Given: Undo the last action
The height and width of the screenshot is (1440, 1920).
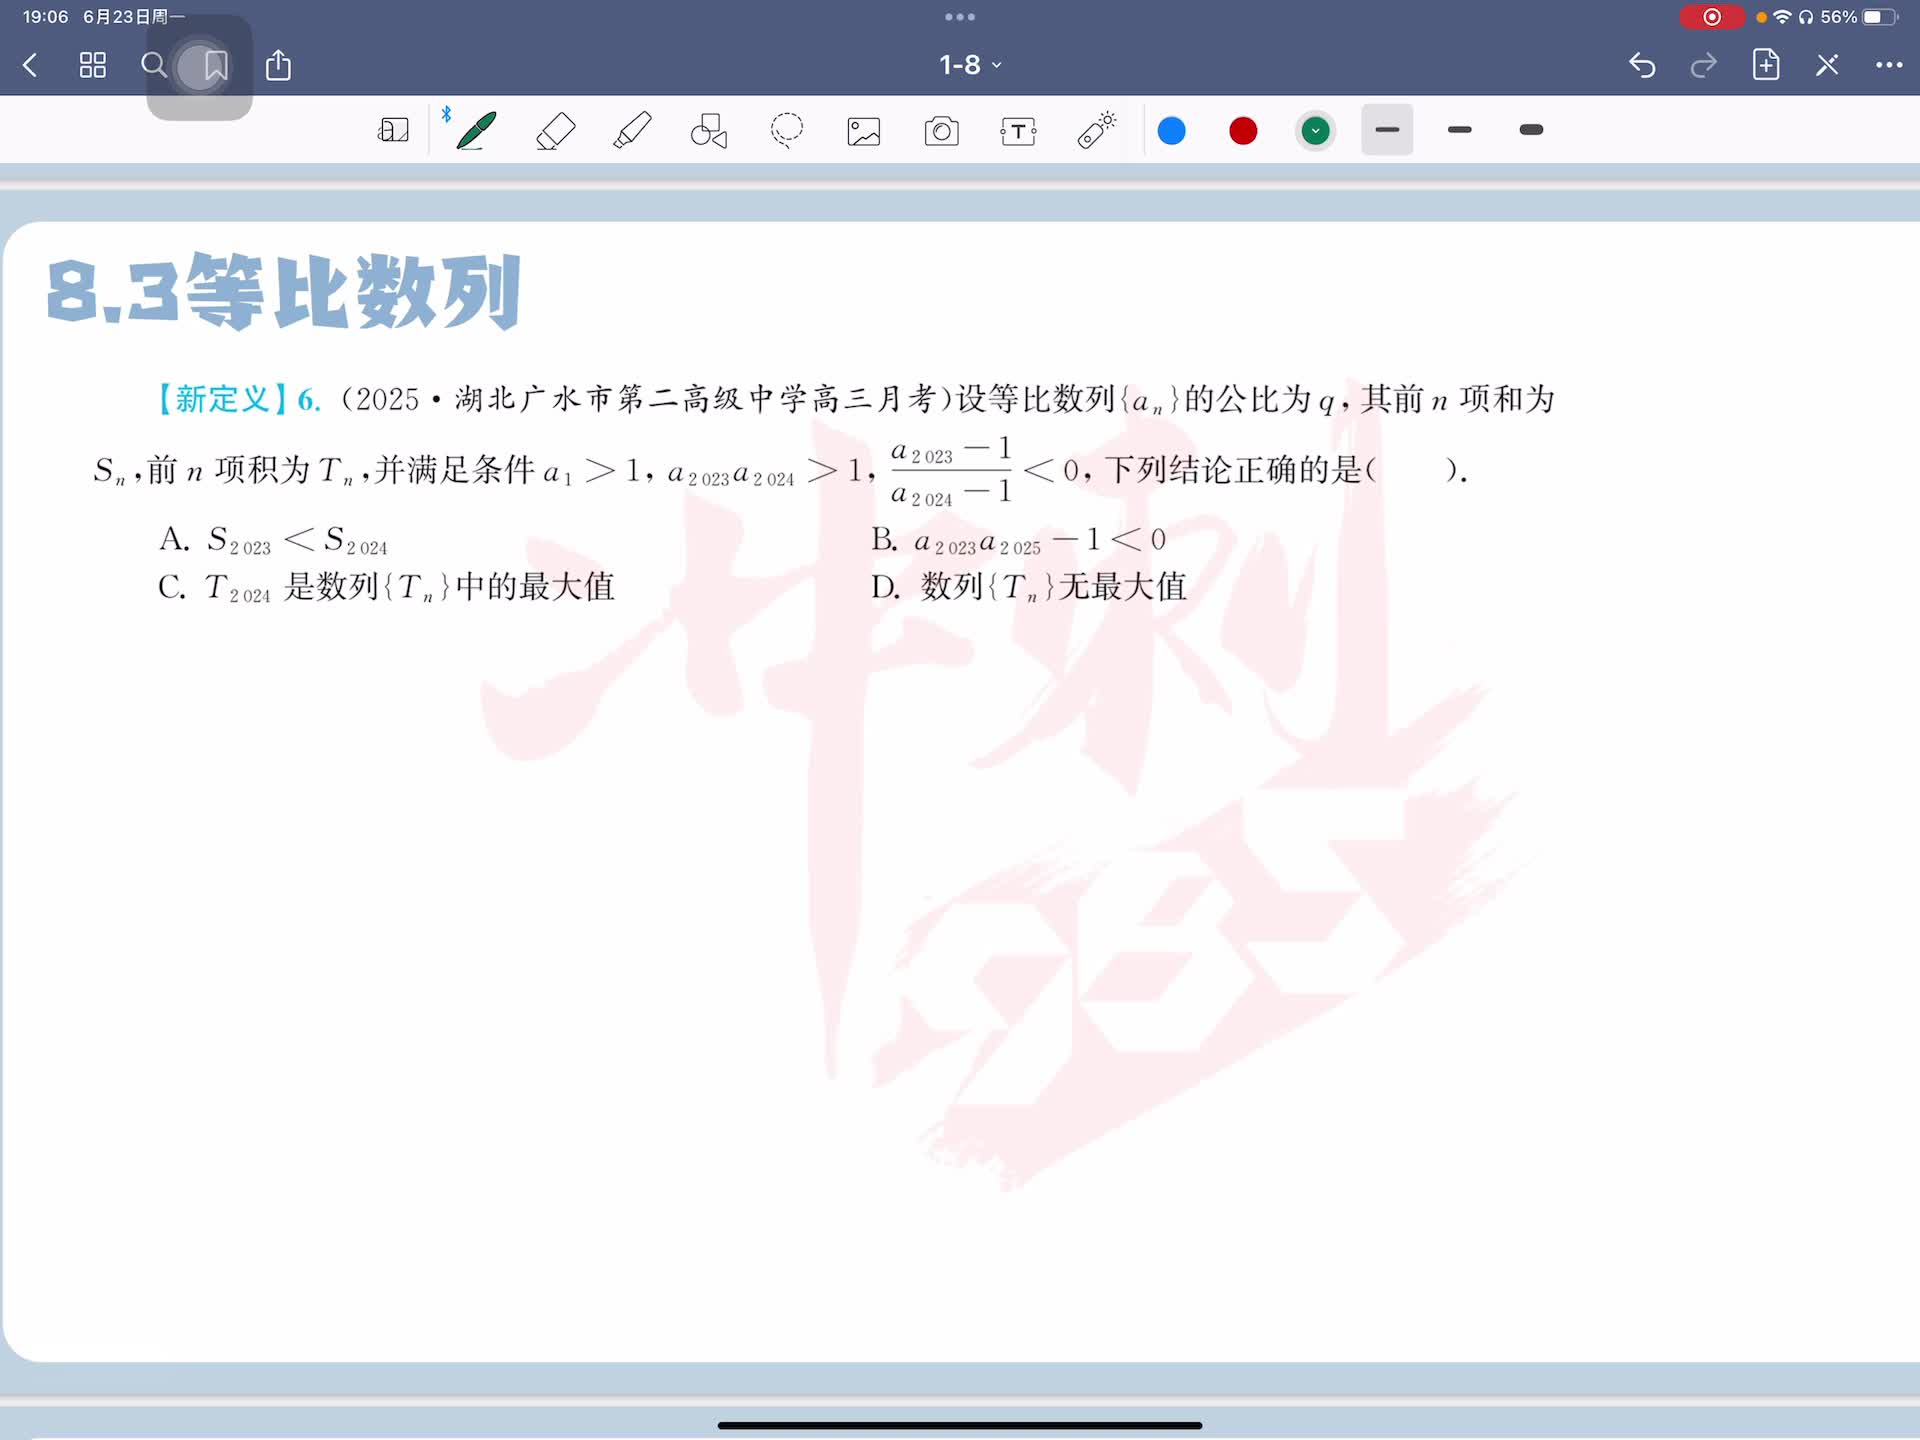Looking at the screenshot, I should click(1642, 66).
